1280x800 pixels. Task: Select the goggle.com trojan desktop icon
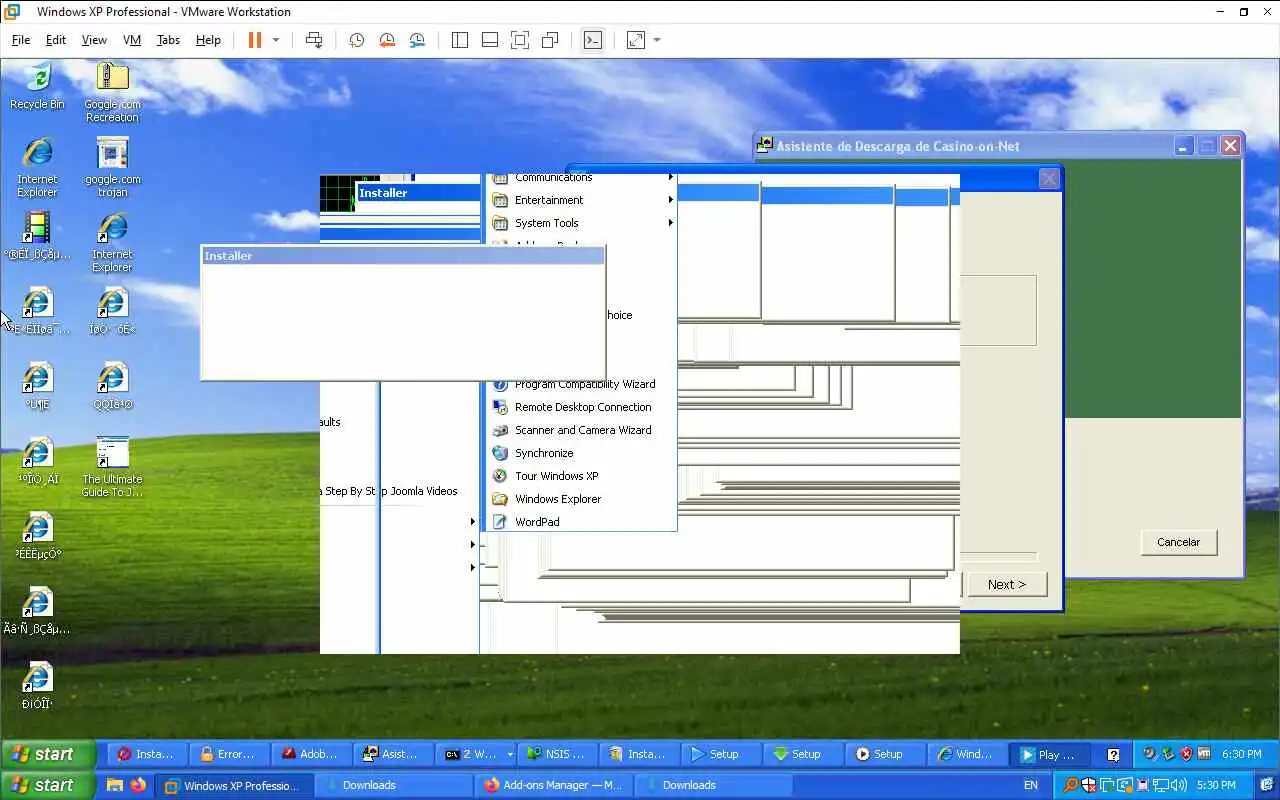coord(112,167)
